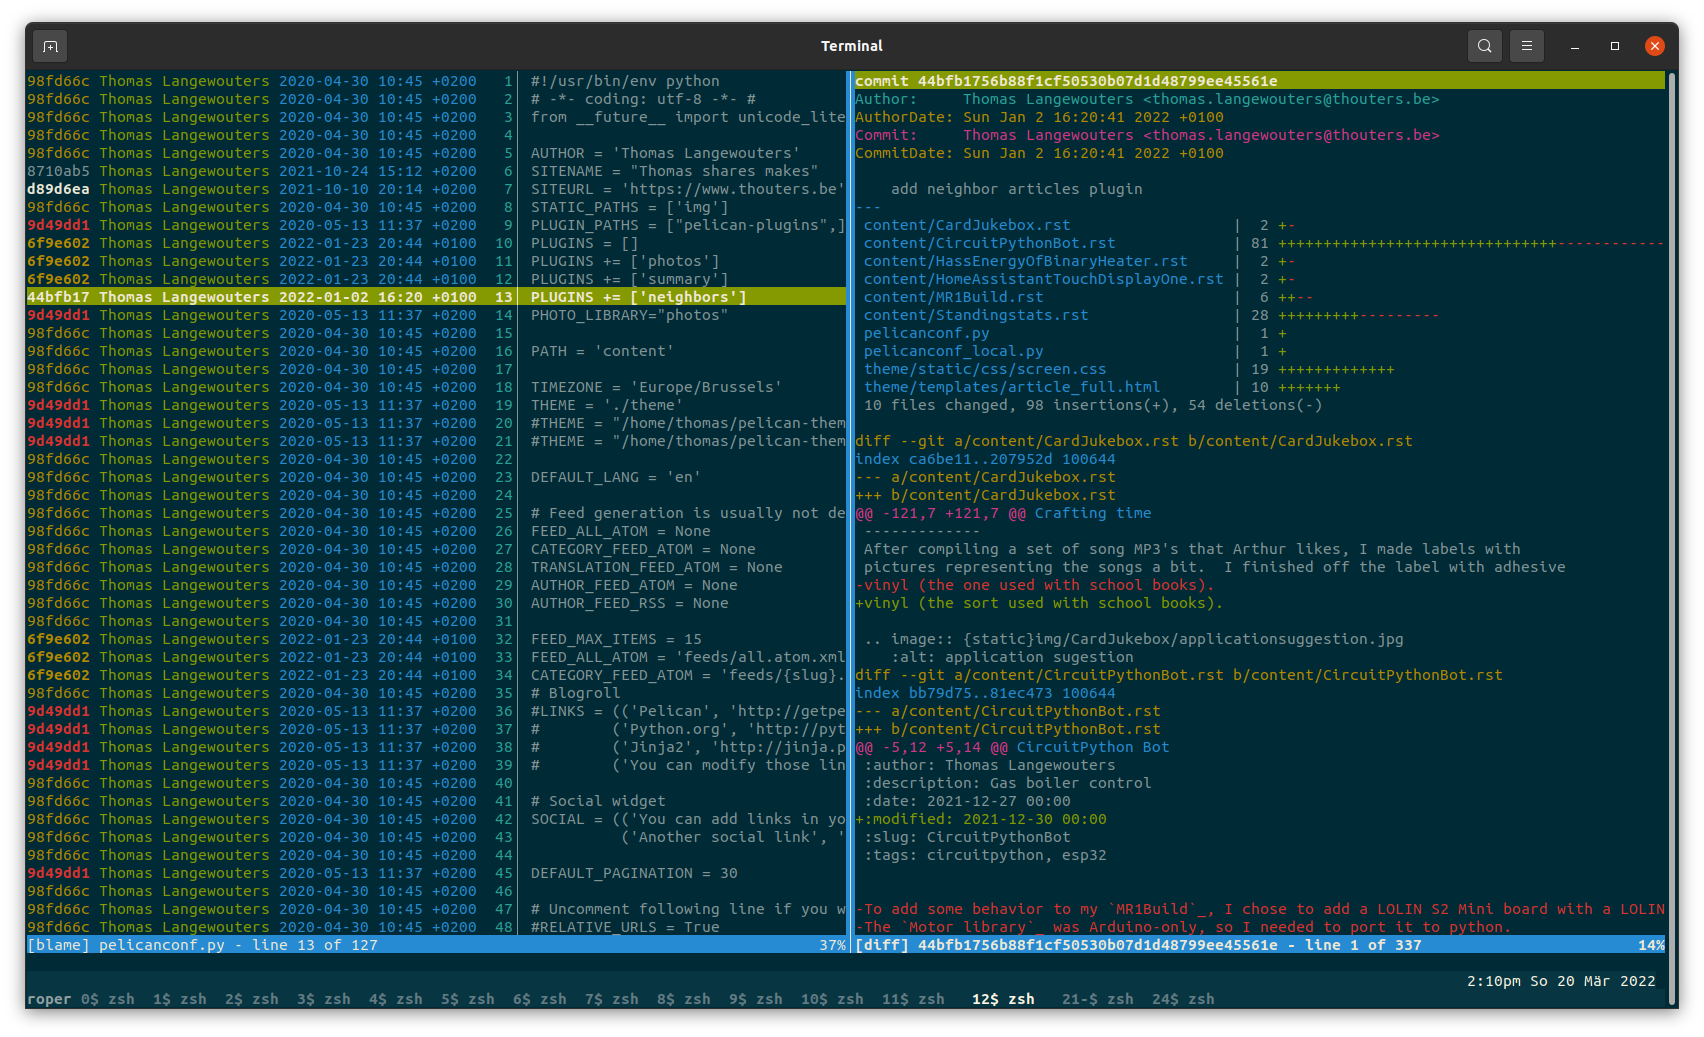Select theme/static/css/screen.css in diffstat
This screenshot has height=1037, width=1704.
[x=985, y=369]
